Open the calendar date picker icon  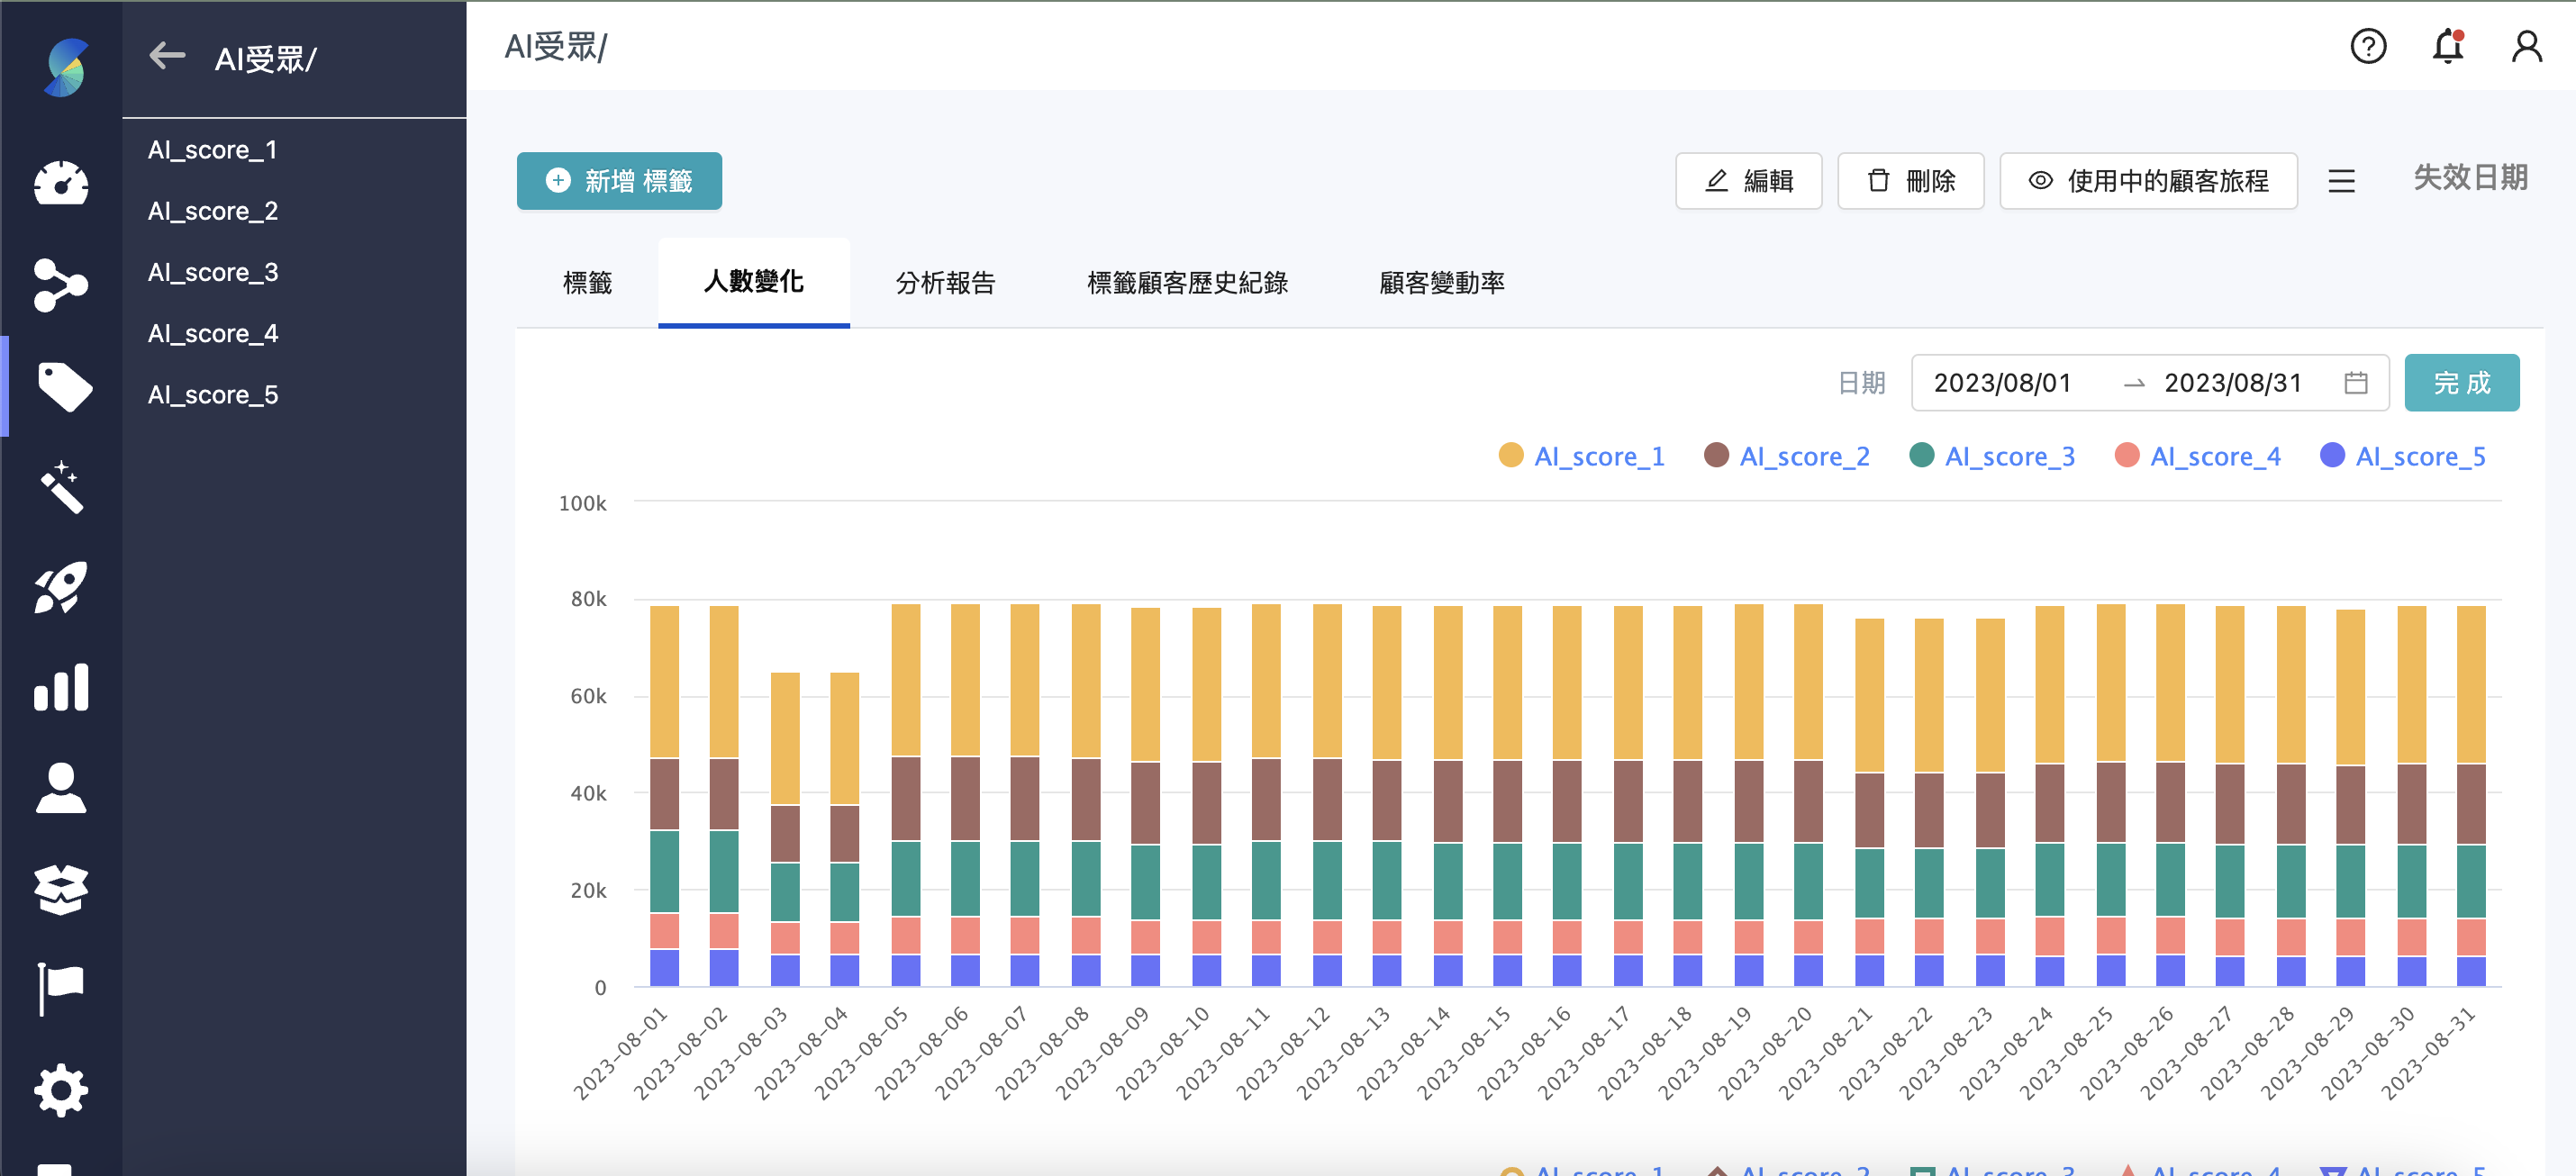click(2356, 382)
